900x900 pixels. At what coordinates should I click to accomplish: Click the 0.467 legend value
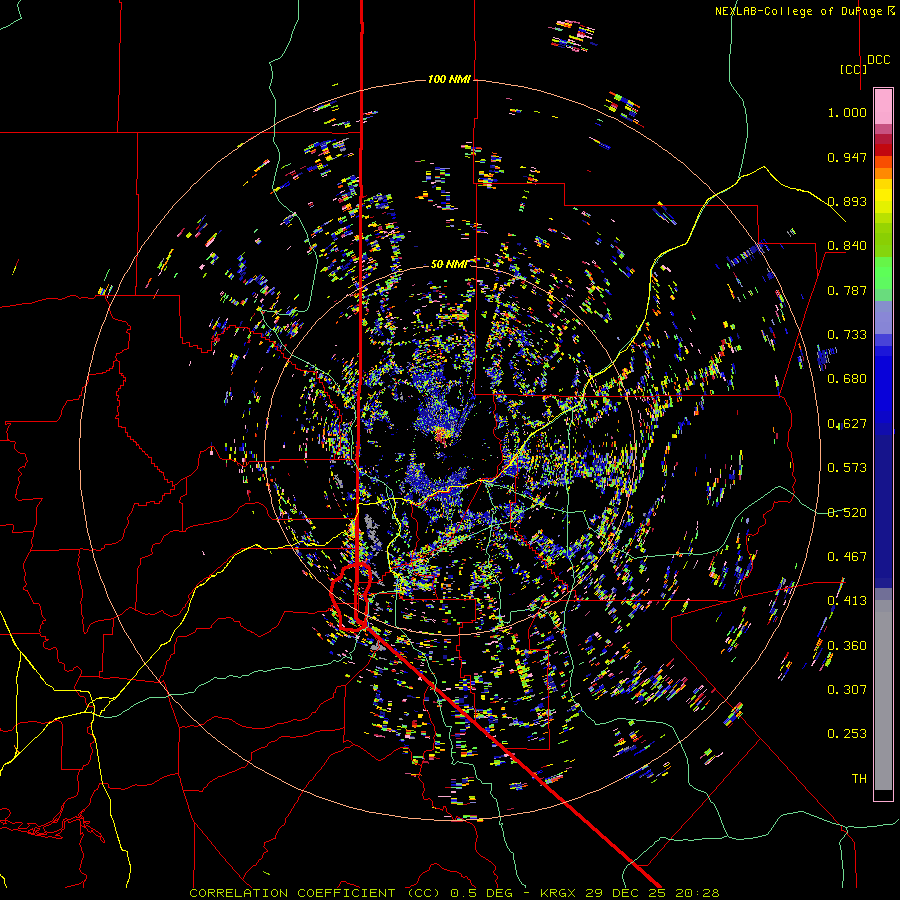[x=847, y=557]
